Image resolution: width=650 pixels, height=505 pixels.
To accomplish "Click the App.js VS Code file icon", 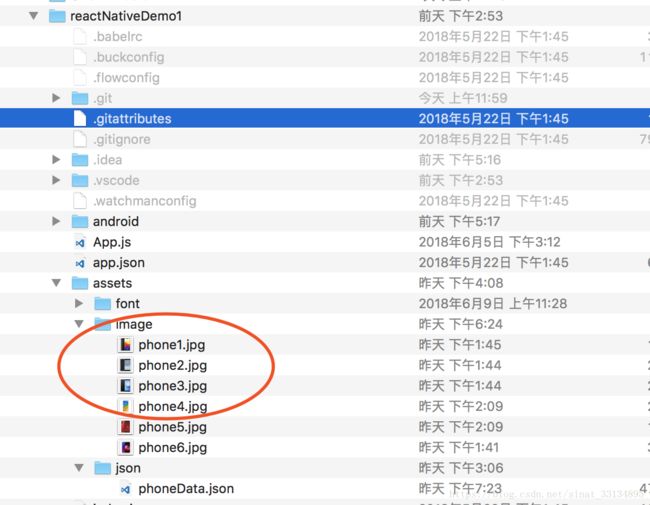I will coord(80,243).
